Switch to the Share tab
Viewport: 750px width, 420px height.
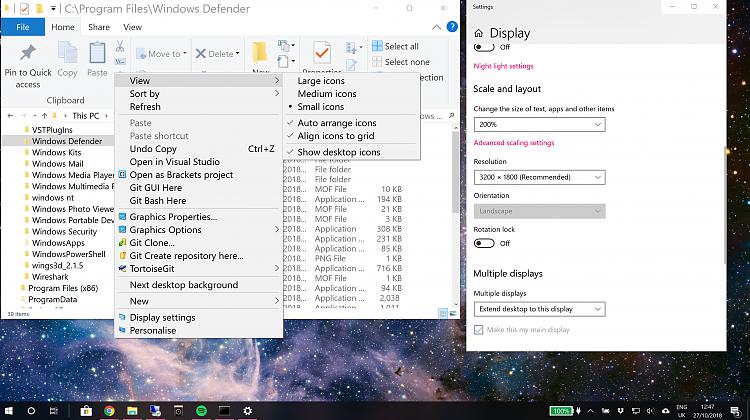coord(99,27)
